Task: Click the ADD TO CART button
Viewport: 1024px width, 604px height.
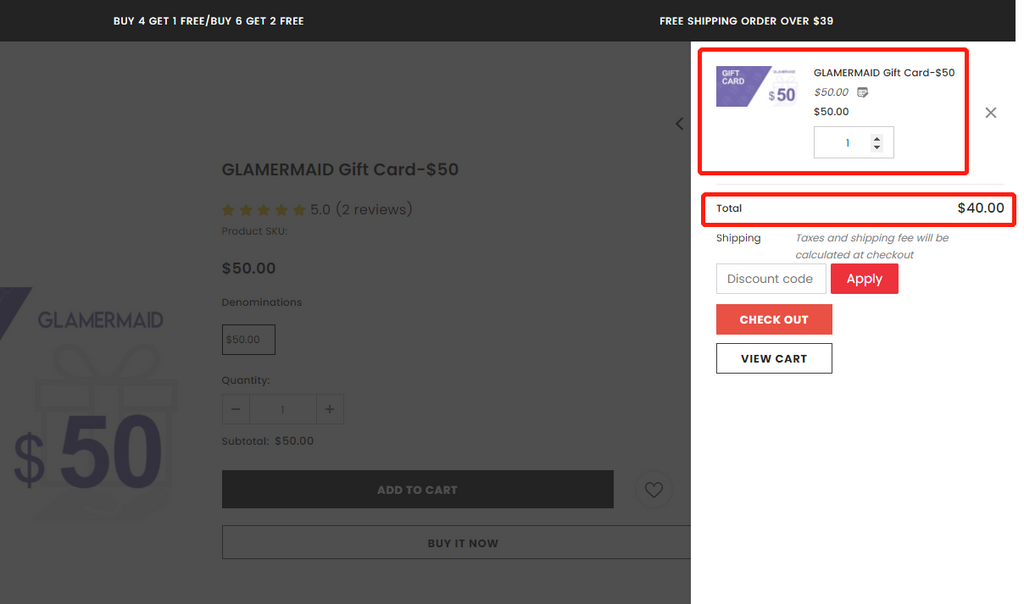Action: (x=417, y=490)
